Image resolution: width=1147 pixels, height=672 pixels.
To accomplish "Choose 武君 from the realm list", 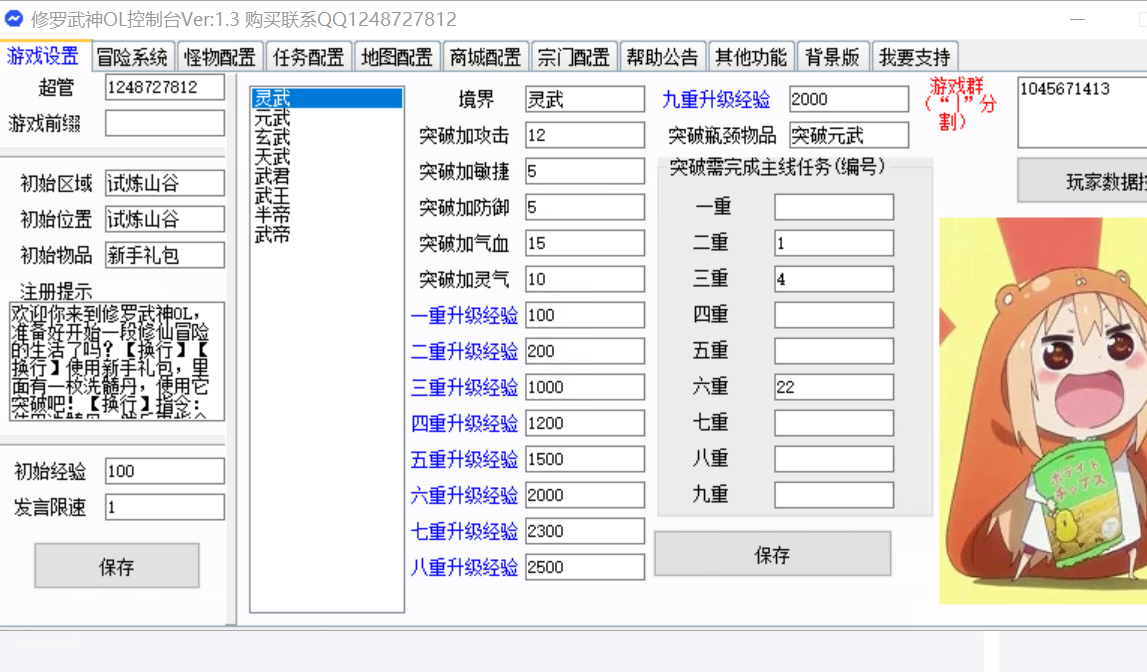I will click(x=272, y=176).
